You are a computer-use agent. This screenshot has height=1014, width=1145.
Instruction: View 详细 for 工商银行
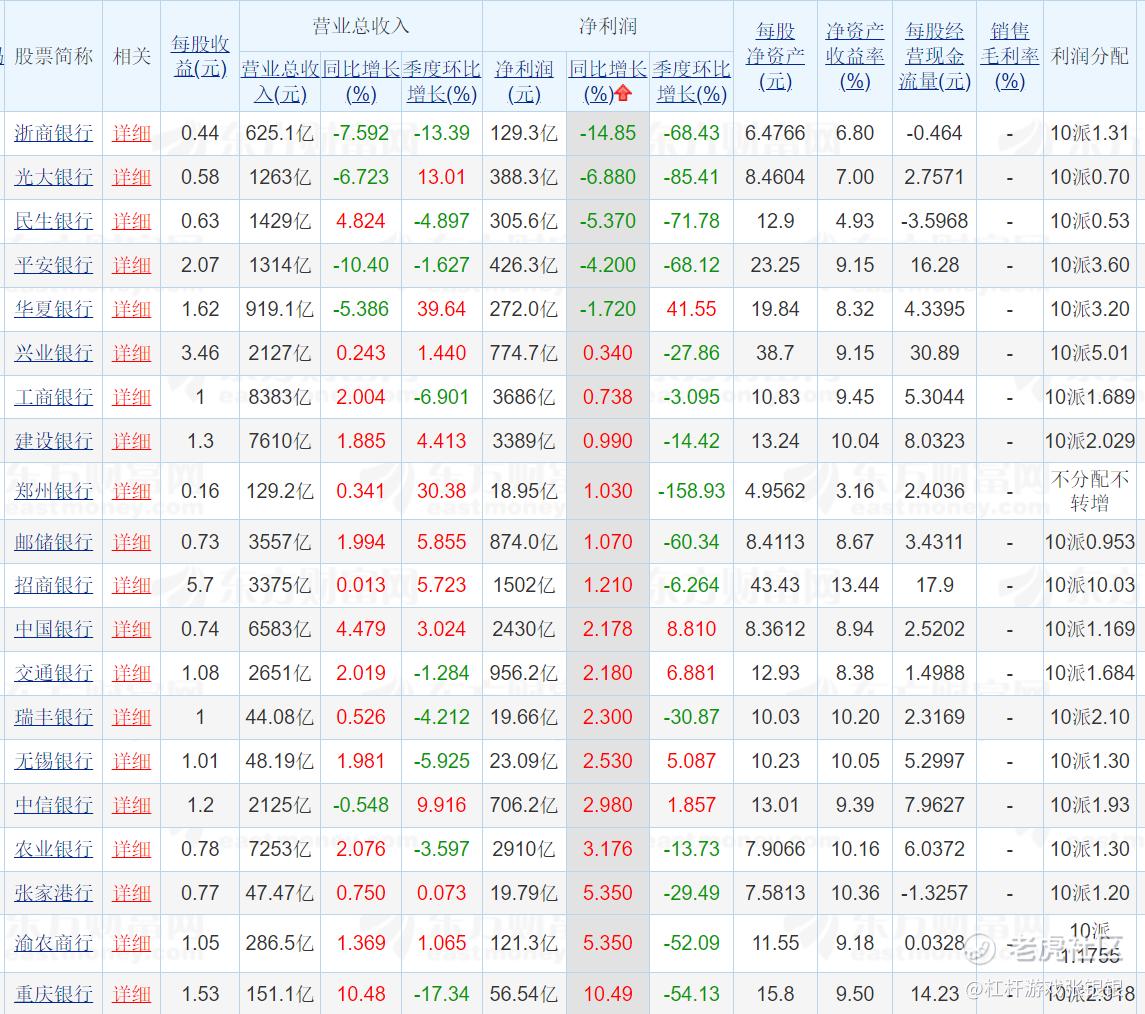coord(131,397)
